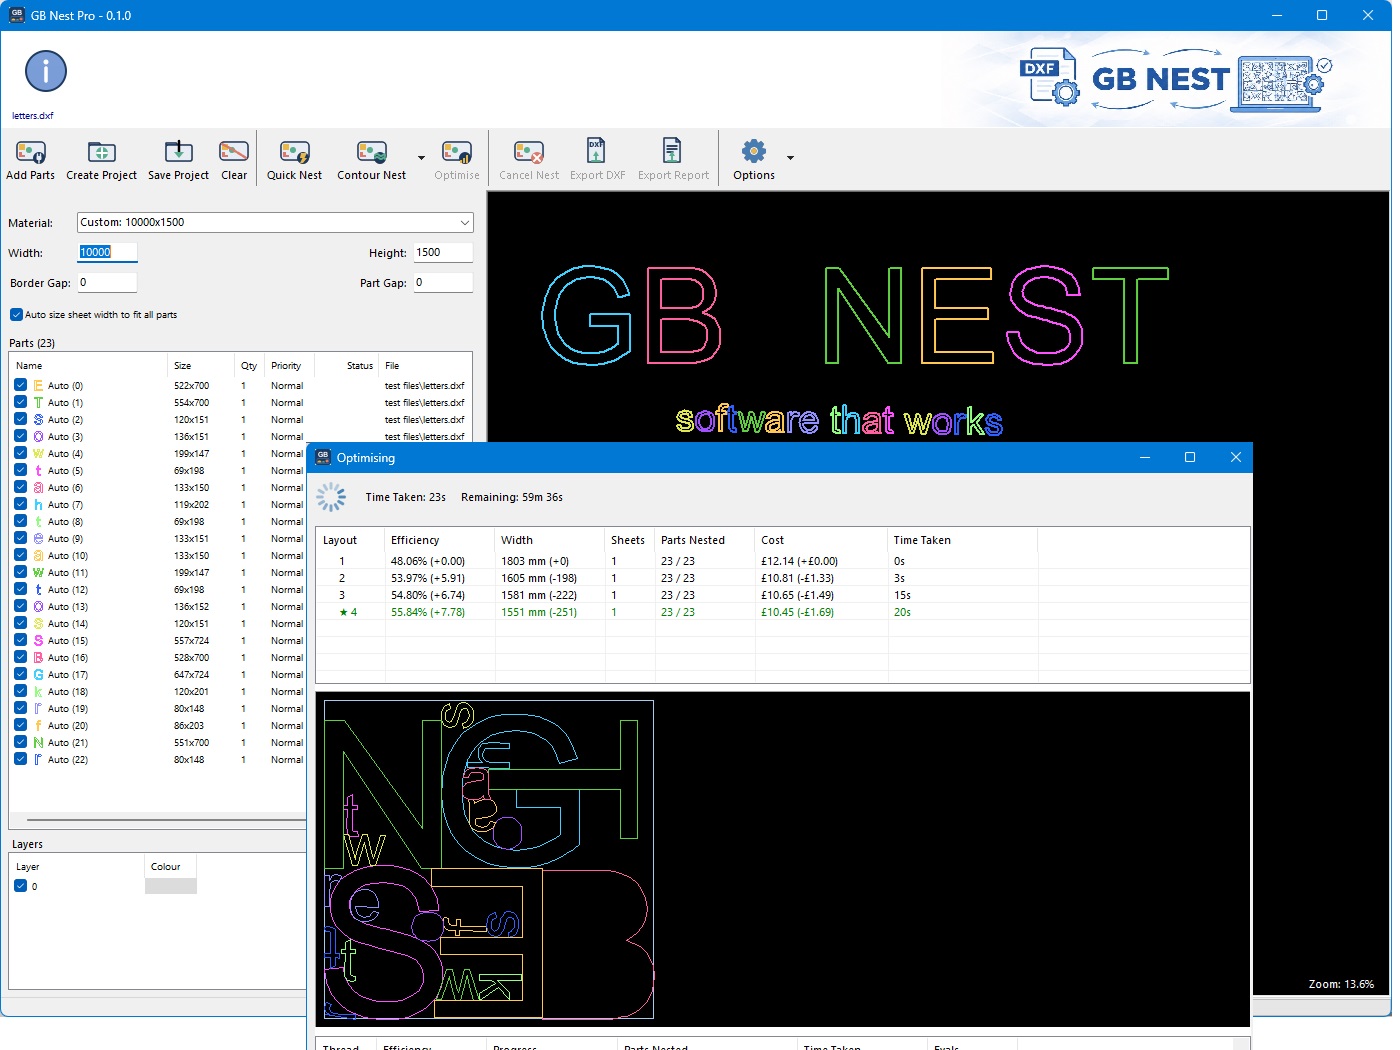
Task: Click the Add Parts toolbar icon
Action: coord(30,152)
